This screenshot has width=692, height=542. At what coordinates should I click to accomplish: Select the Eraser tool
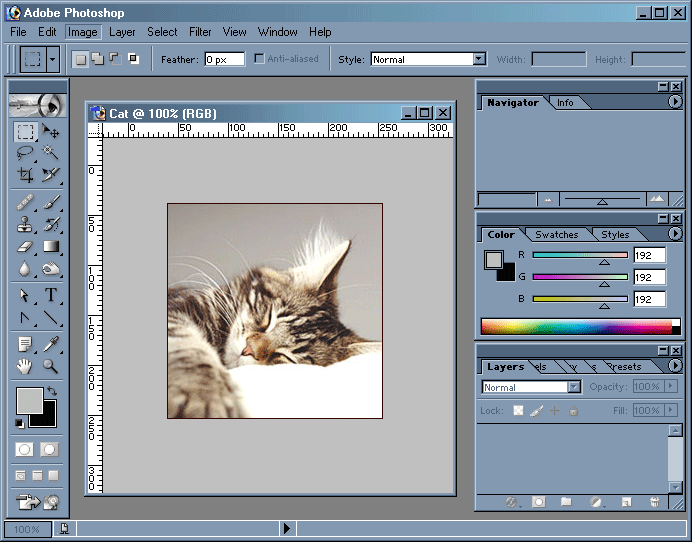click(x=25, y=246)
